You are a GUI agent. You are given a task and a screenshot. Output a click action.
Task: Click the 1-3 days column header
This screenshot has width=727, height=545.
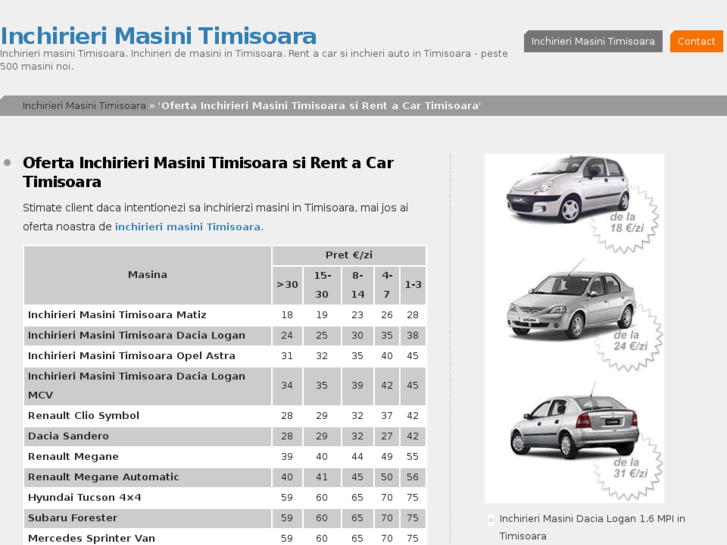[413, 285]
